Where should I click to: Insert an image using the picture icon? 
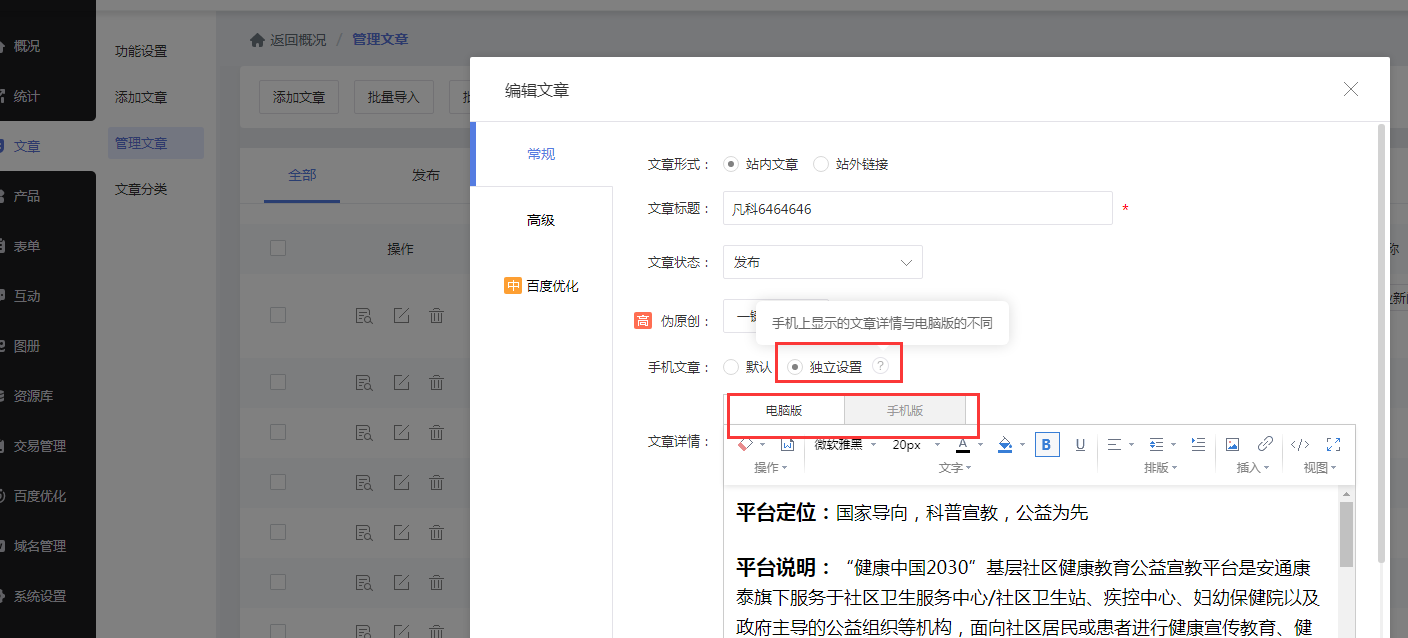[1232, 444]
